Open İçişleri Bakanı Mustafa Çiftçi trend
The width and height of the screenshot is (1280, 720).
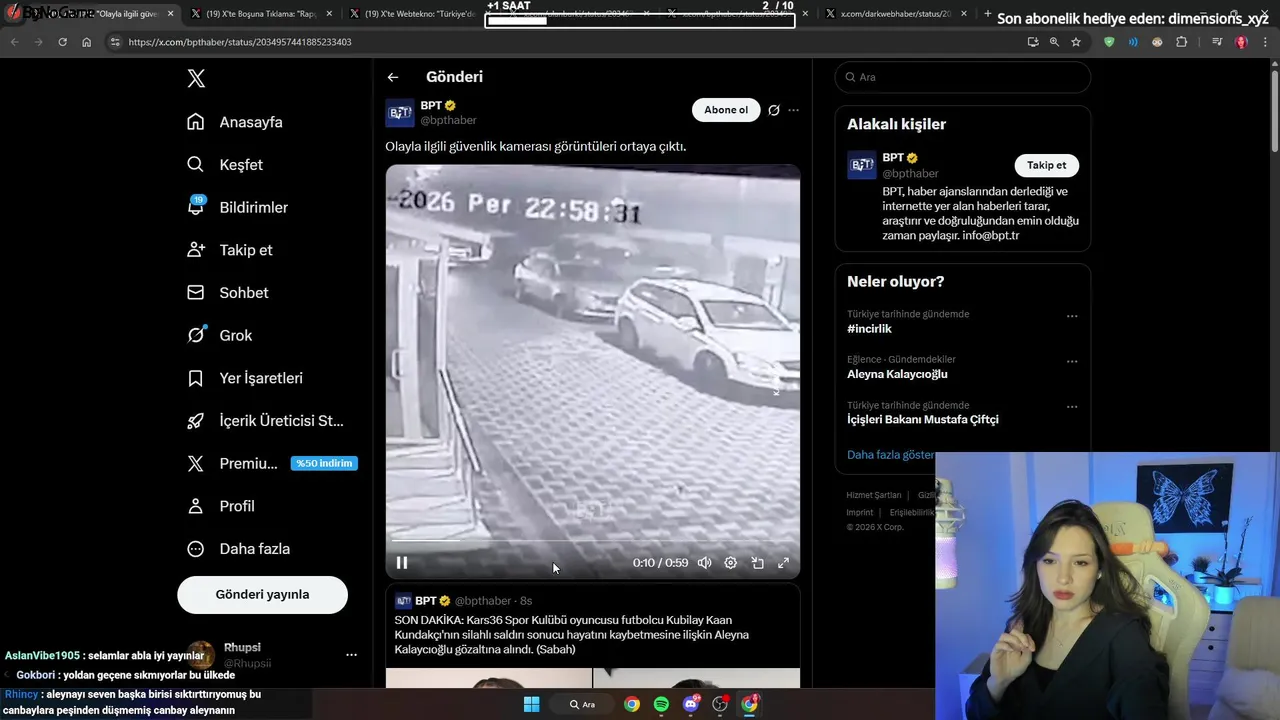pos(922,420)
